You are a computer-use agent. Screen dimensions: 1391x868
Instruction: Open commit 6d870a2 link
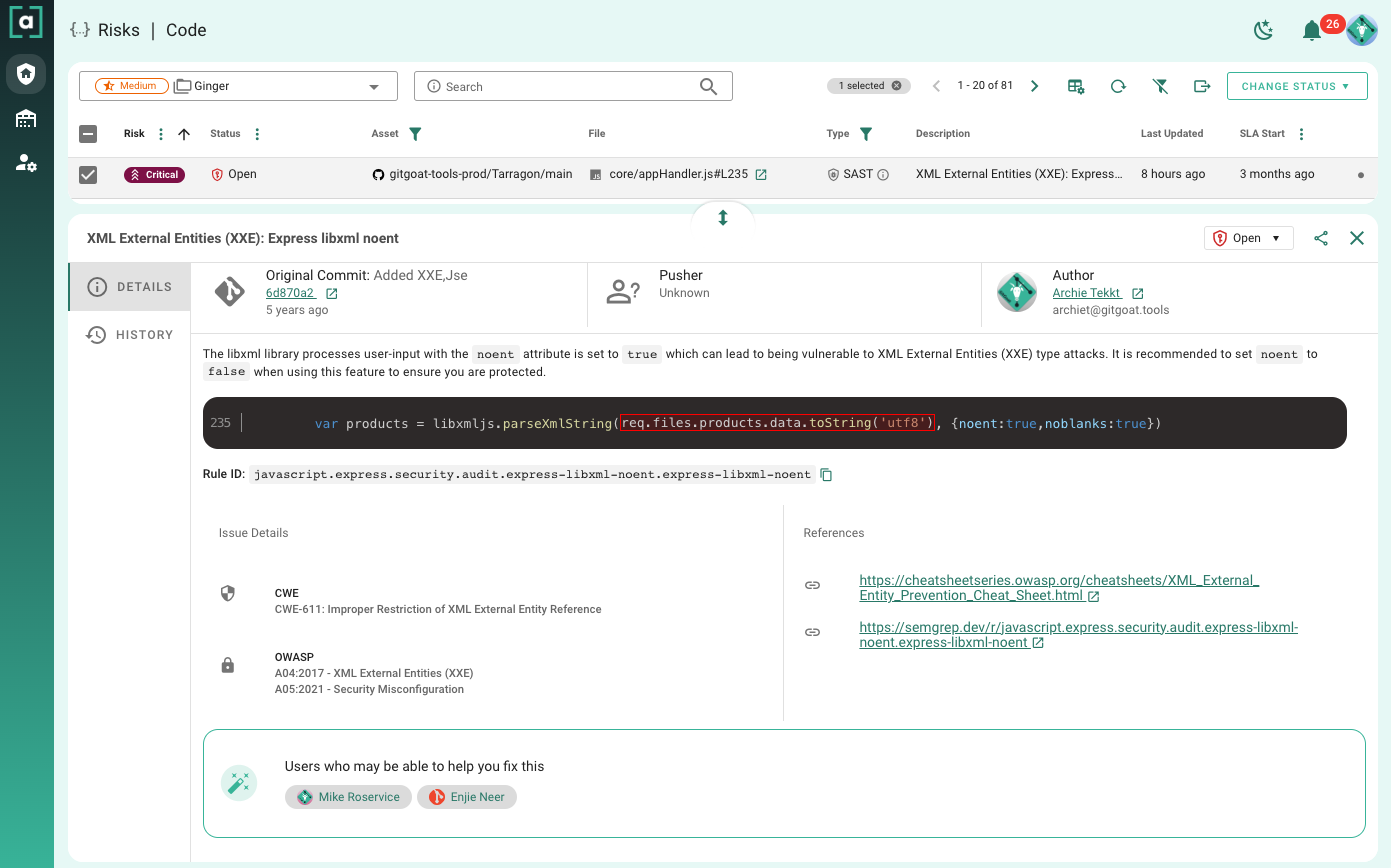pyautogui.click(x=290, y=293)
